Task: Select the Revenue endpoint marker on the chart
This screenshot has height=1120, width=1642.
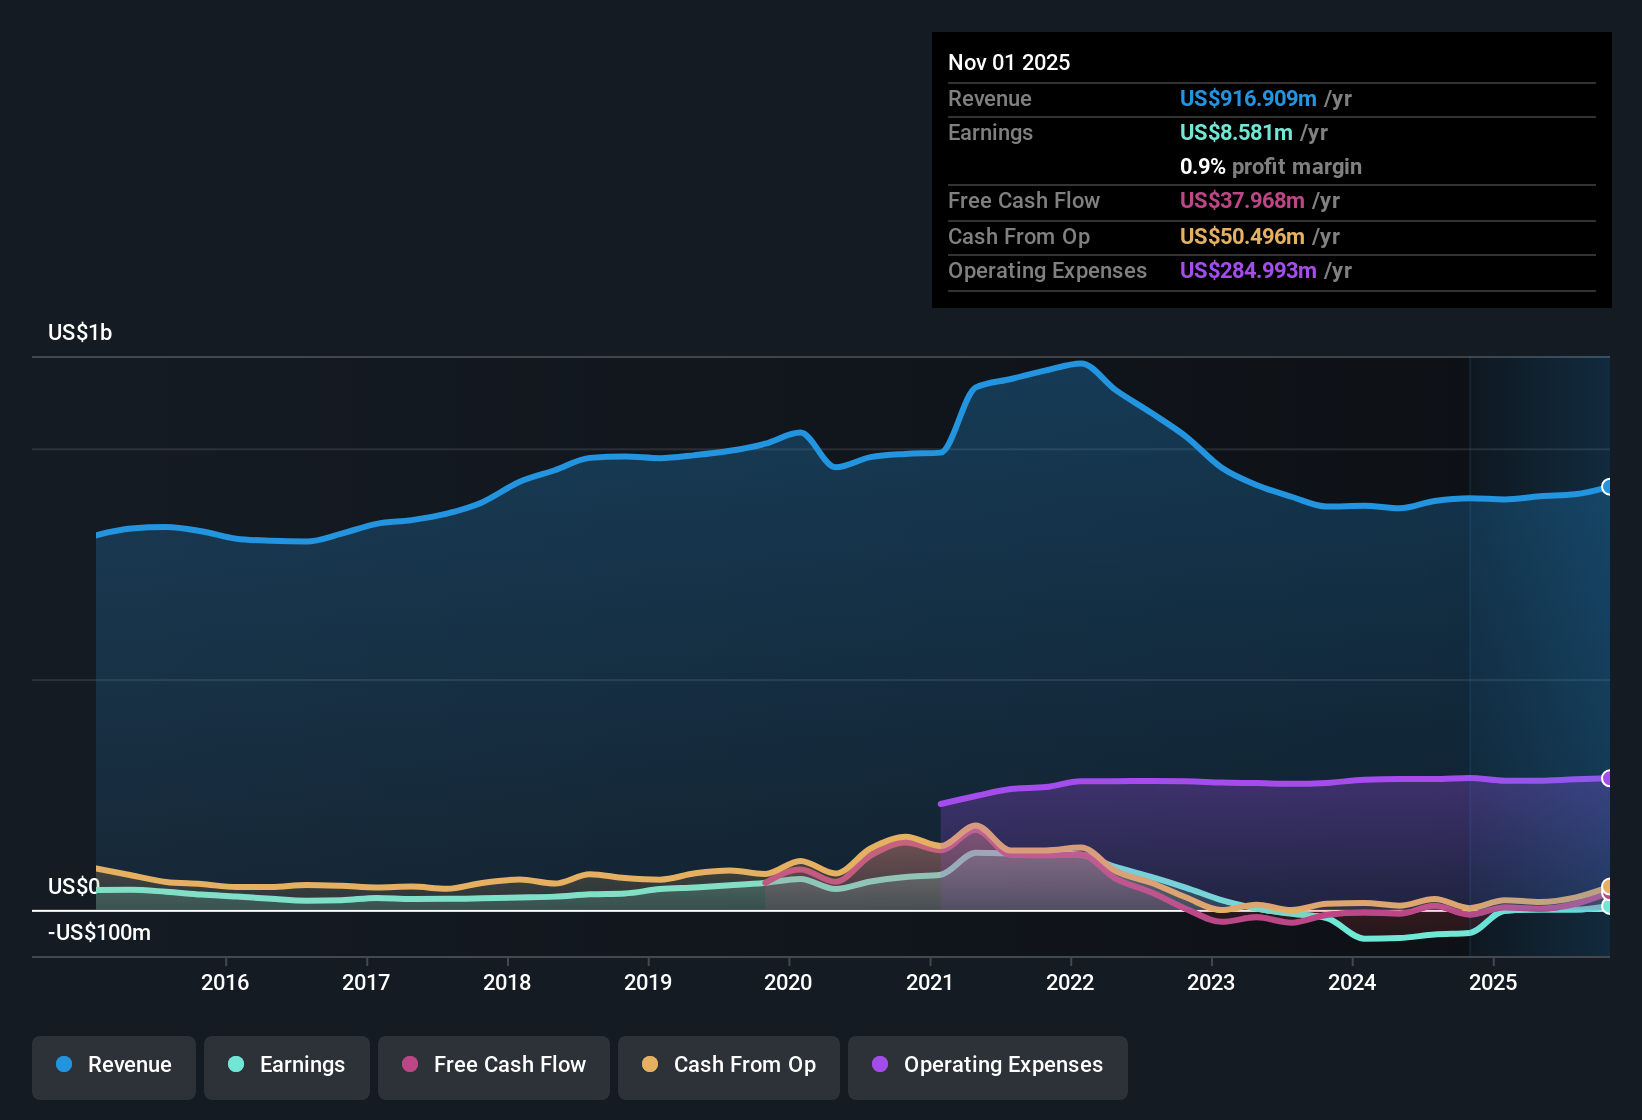Action: point(1609,487)
